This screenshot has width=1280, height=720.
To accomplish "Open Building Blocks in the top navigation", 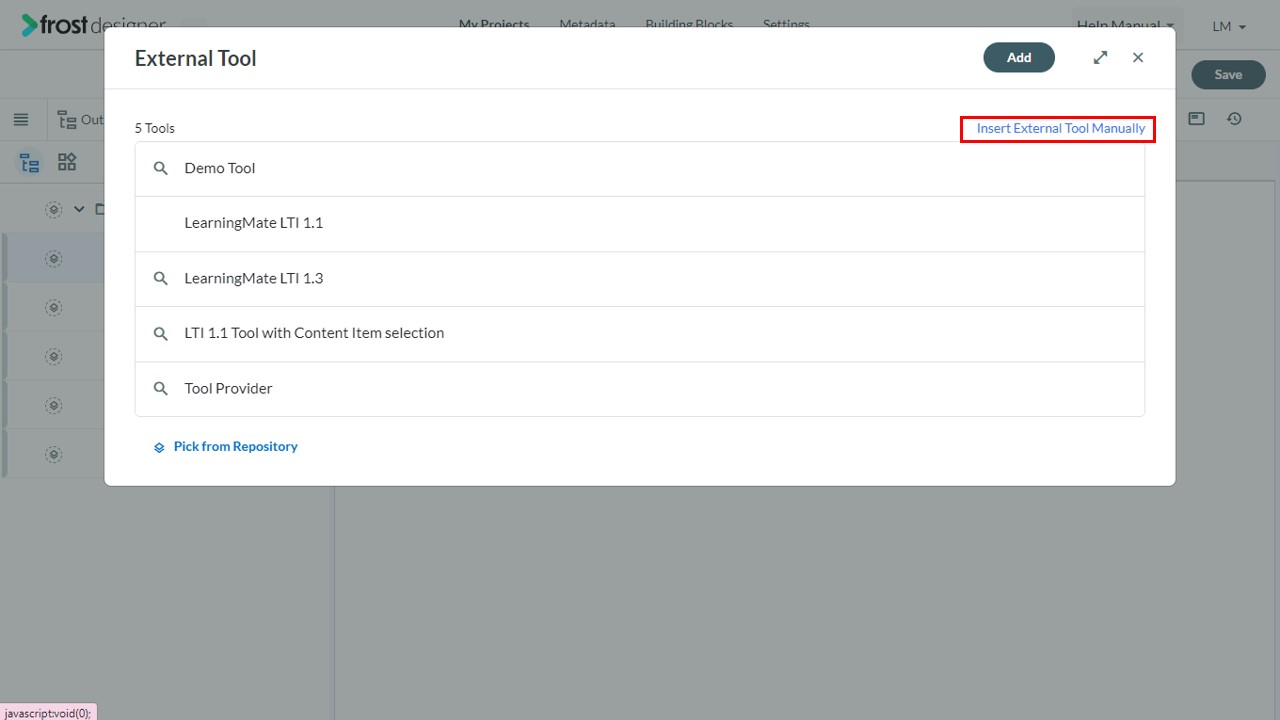I will [x=689, y=24].
